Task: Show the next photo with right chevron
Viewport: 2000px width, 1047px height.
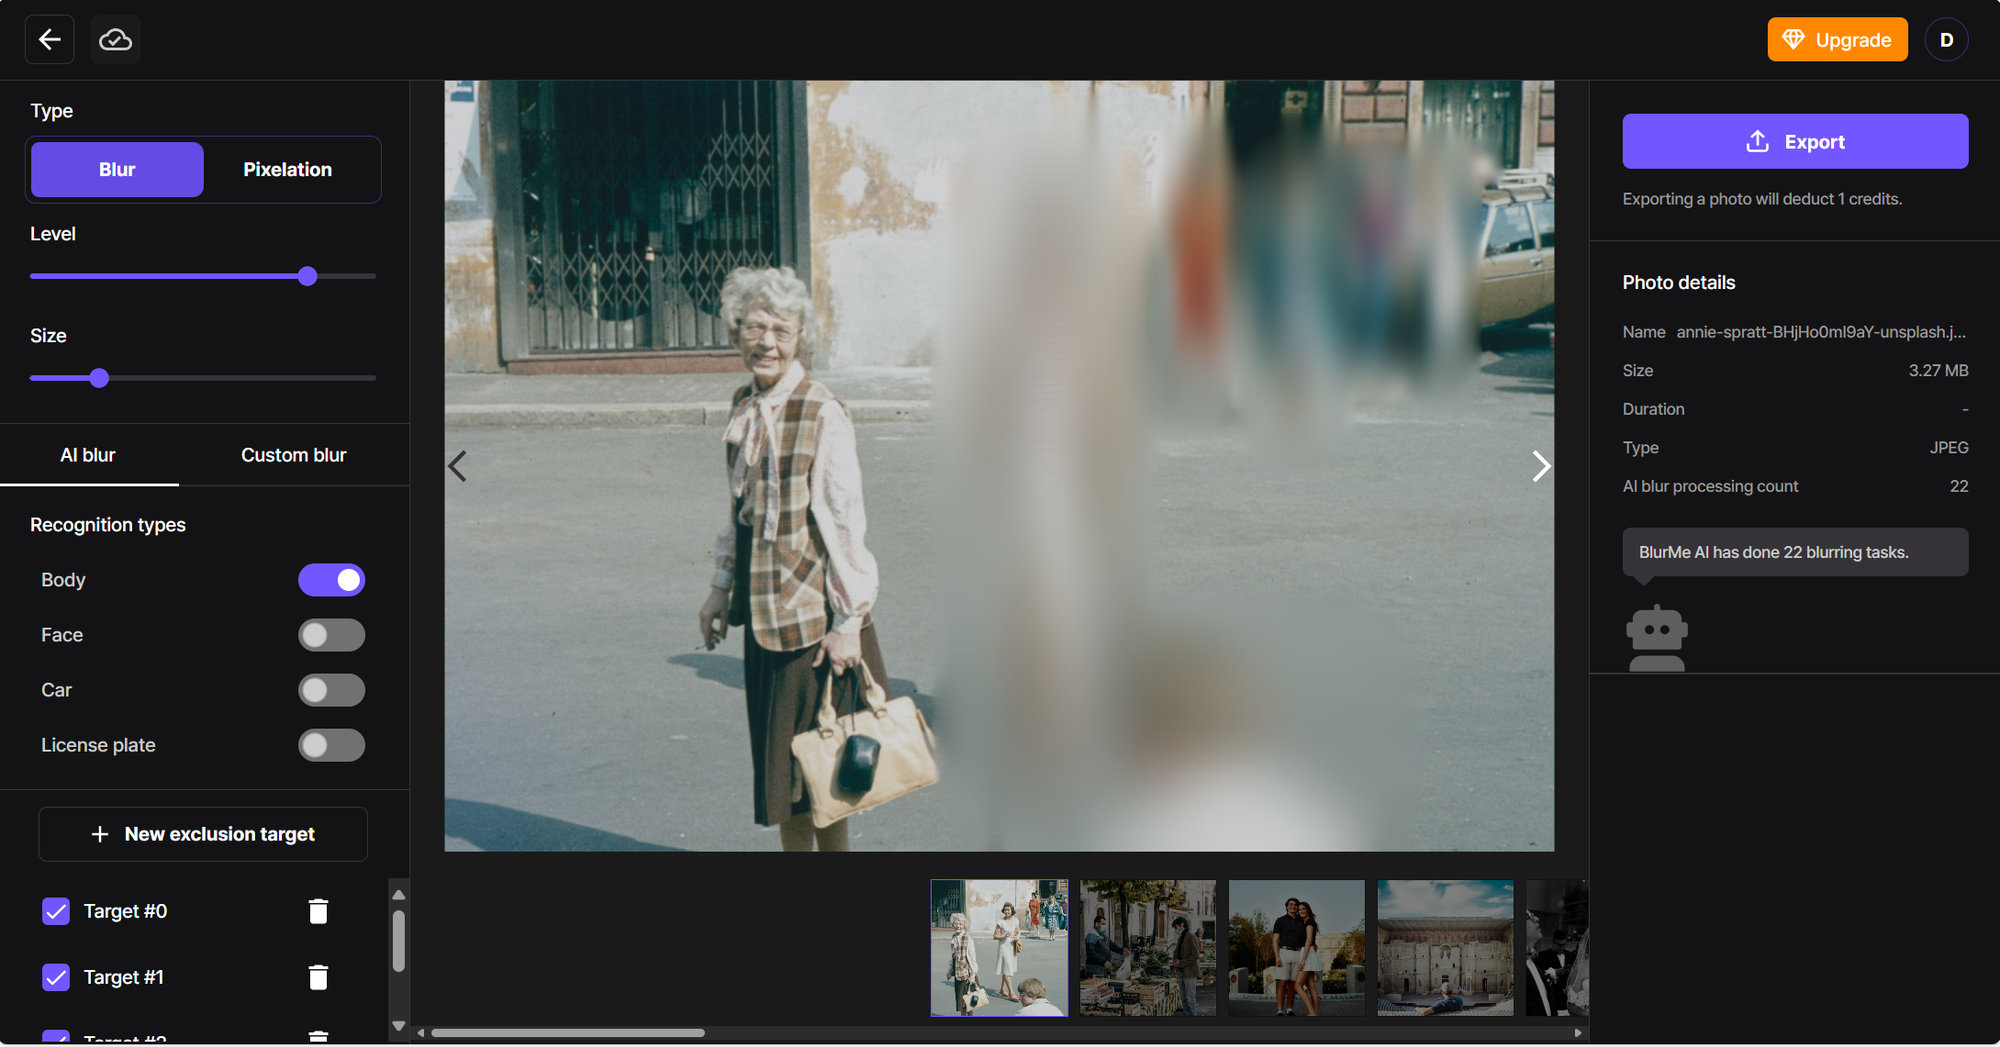Action: pyautogui.click(x=1541, y=466)
